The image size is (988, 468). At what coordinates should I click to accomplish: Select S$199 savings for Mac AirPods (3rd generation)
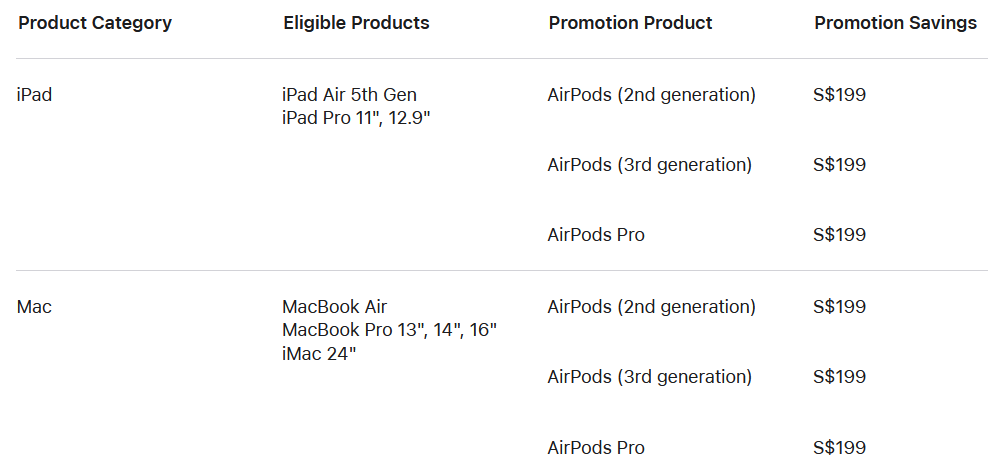(x=839, y=377)
